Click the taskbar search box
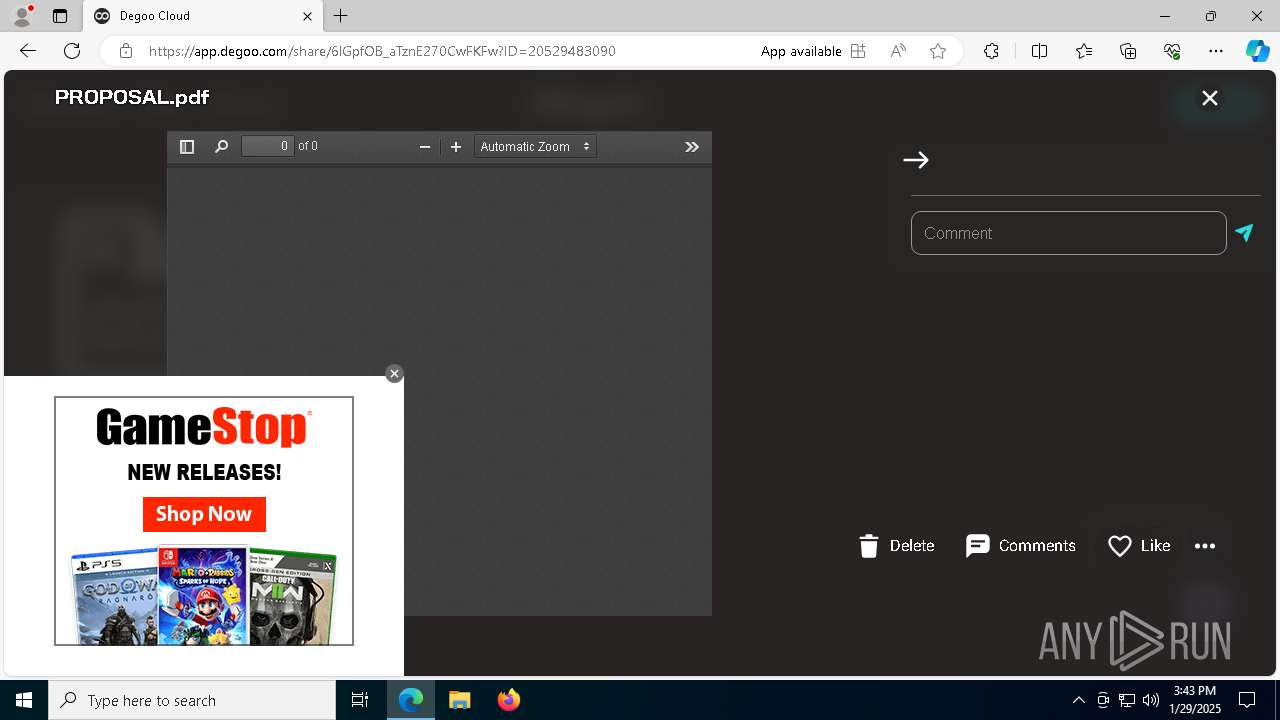Viewport: 1280px width, 720px height. coord(192,700)
